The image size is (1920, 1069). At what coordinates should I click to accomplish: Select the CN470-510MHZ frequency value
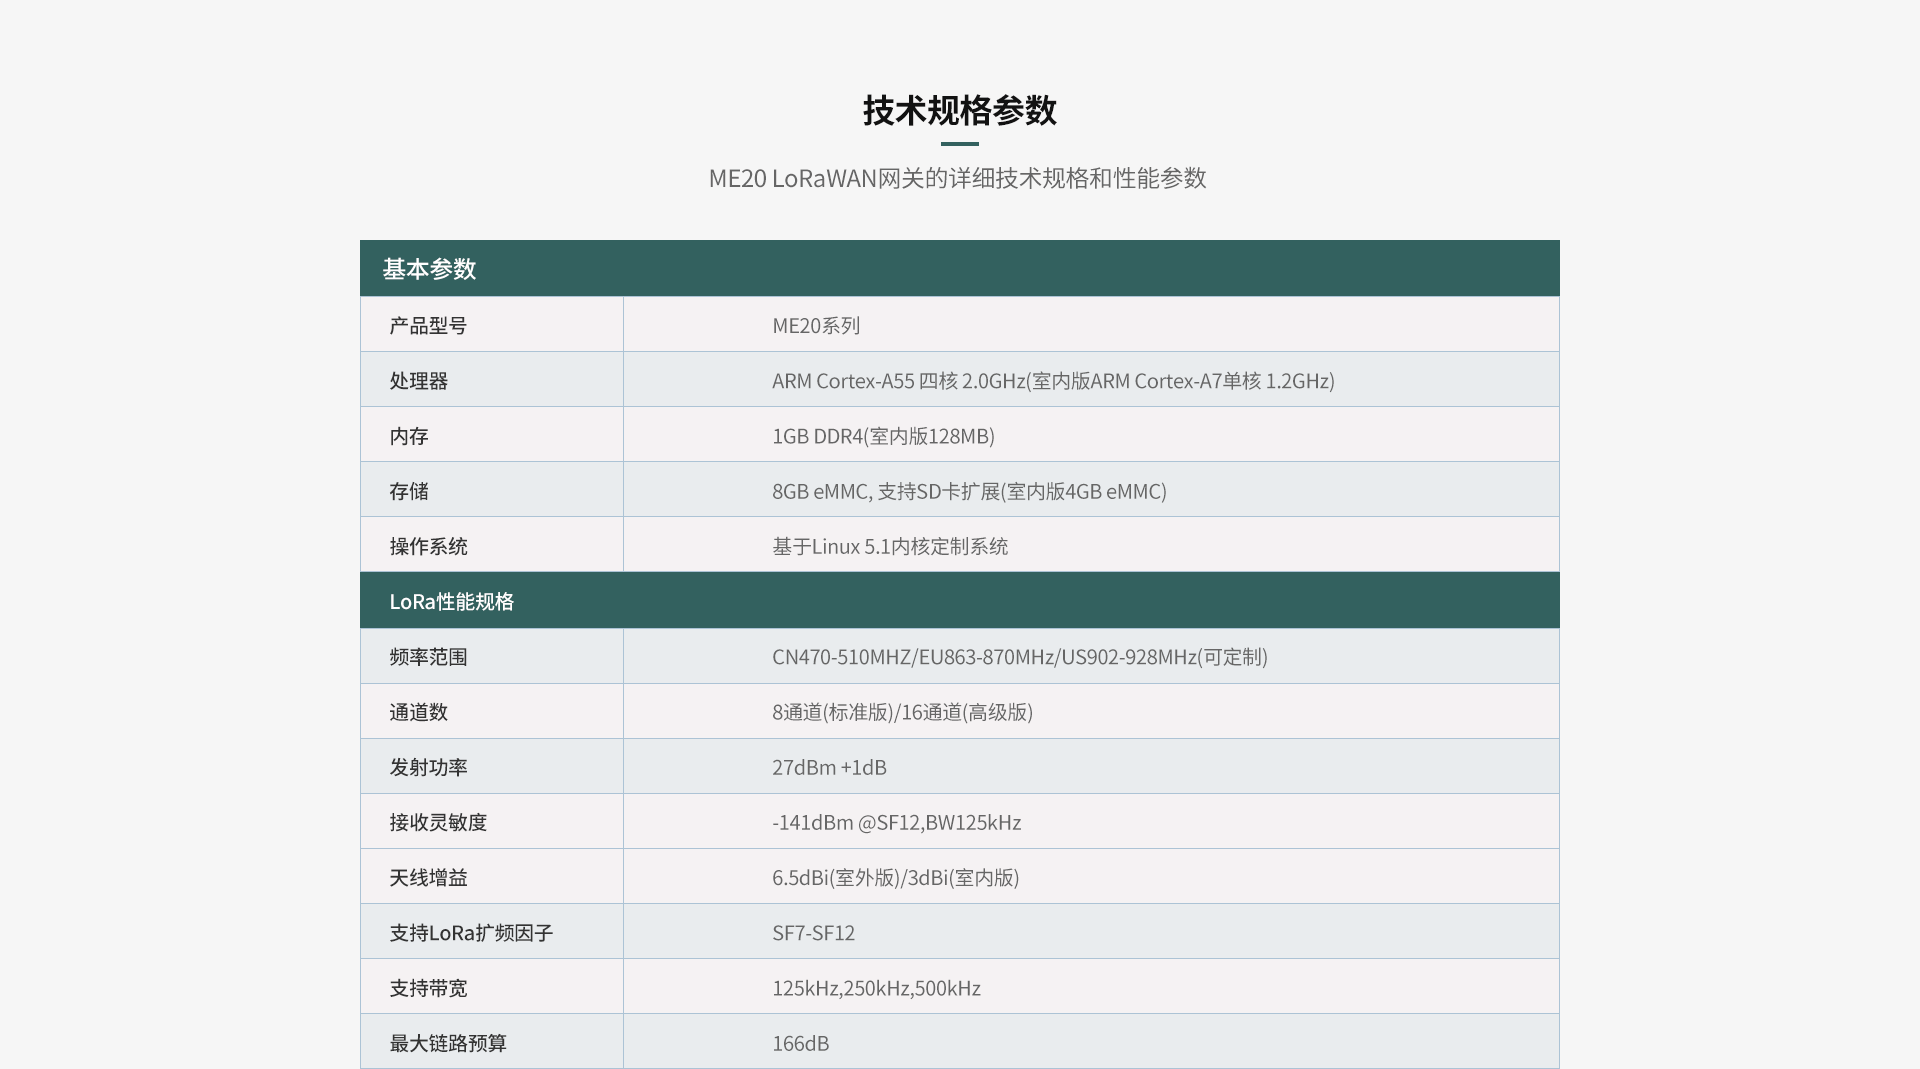1019,657
